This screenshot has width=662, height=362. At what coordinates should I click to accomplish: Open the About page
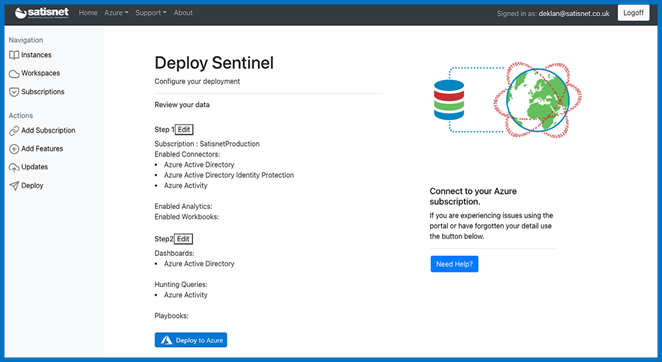[x=183, y=13]
